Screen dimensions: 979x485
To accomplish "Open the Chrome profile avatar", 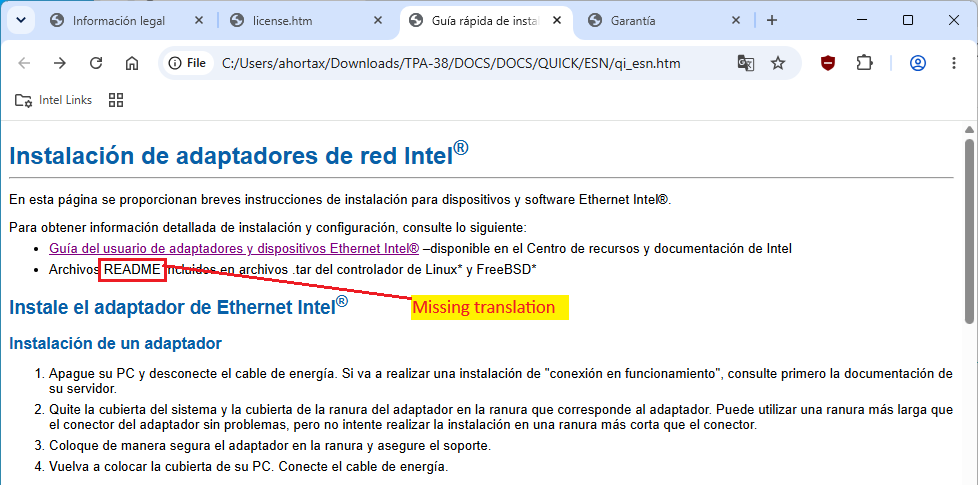I will (x=917, y=63).
